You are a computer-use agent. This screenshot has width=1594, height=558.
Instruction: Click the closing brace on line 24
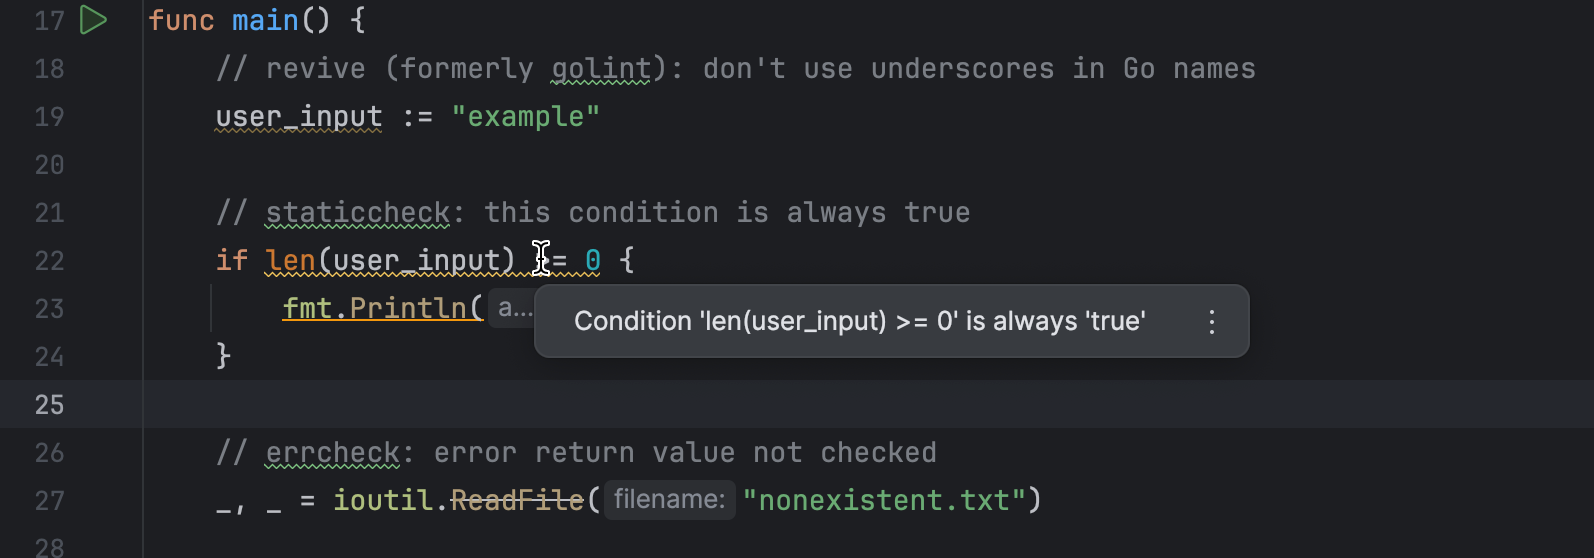point(223,356)
